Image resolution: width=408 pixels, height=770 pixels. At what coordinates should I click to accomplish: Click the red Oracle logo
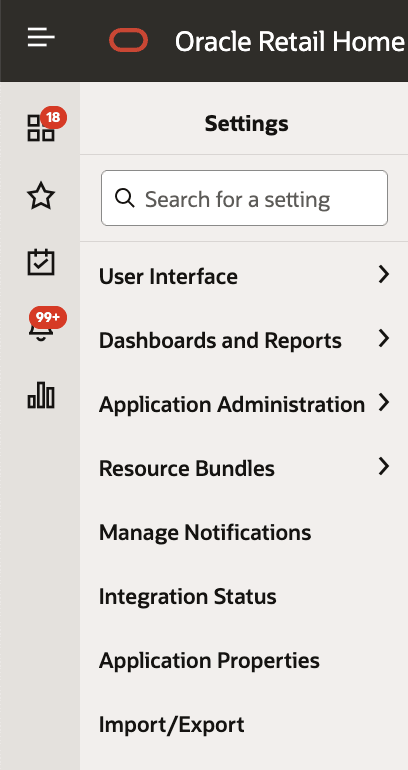129,40
